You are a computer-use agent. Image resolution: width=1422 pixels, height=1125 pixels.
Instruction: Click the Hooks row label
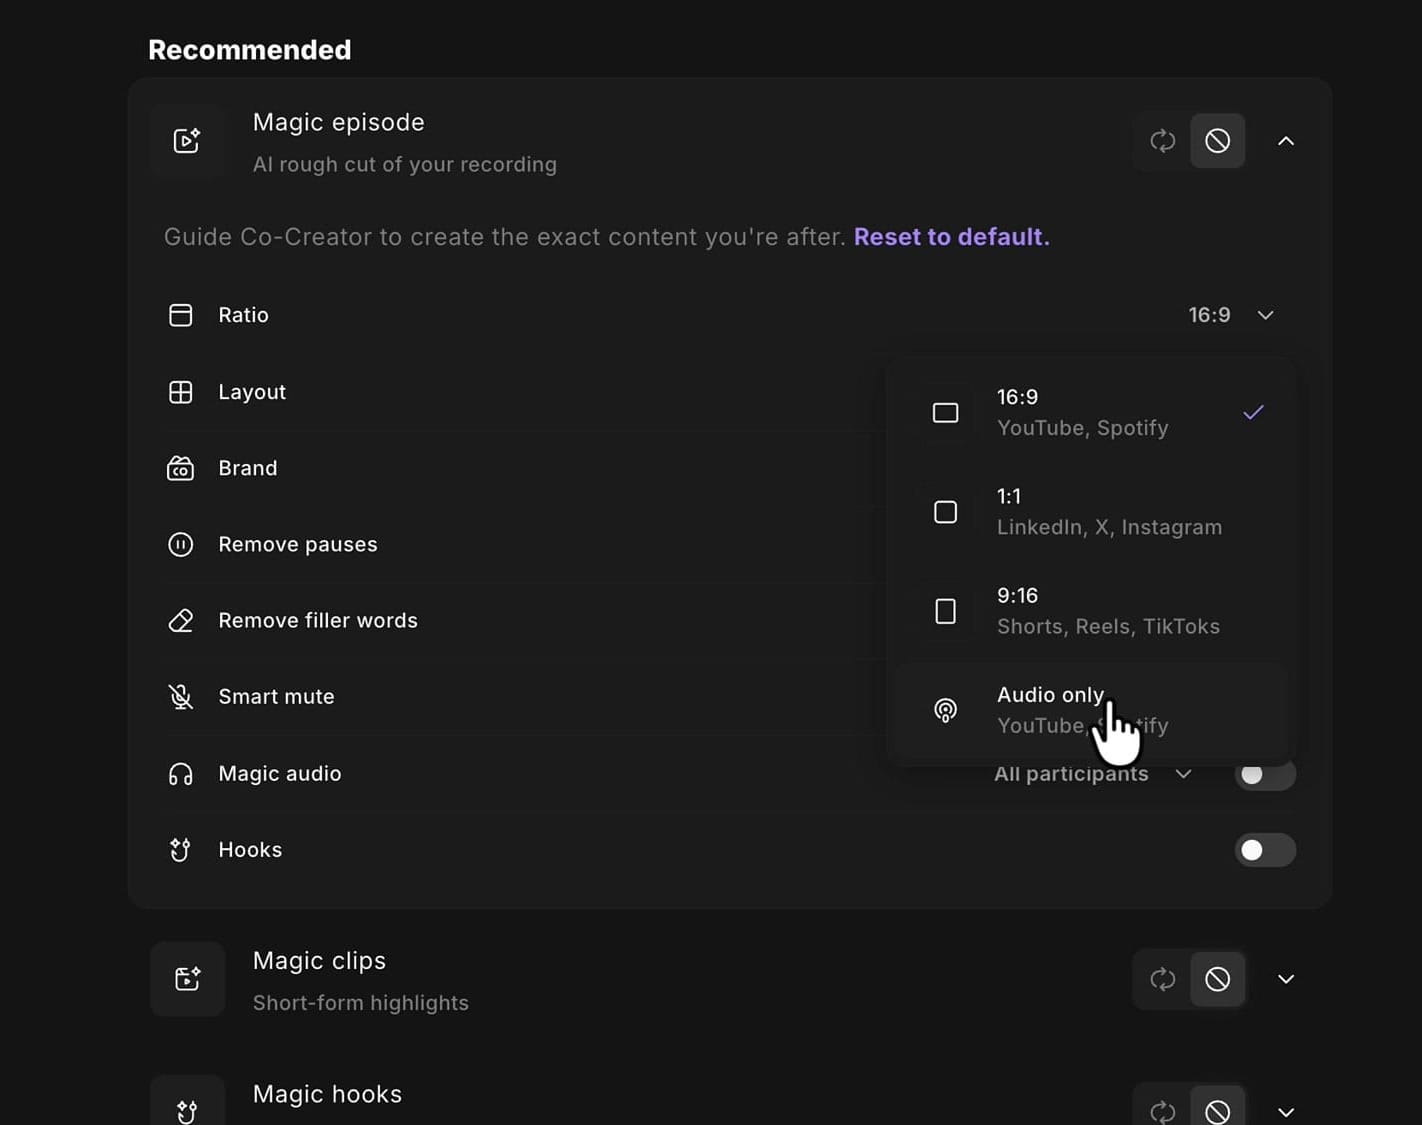[x=250, y=850]
